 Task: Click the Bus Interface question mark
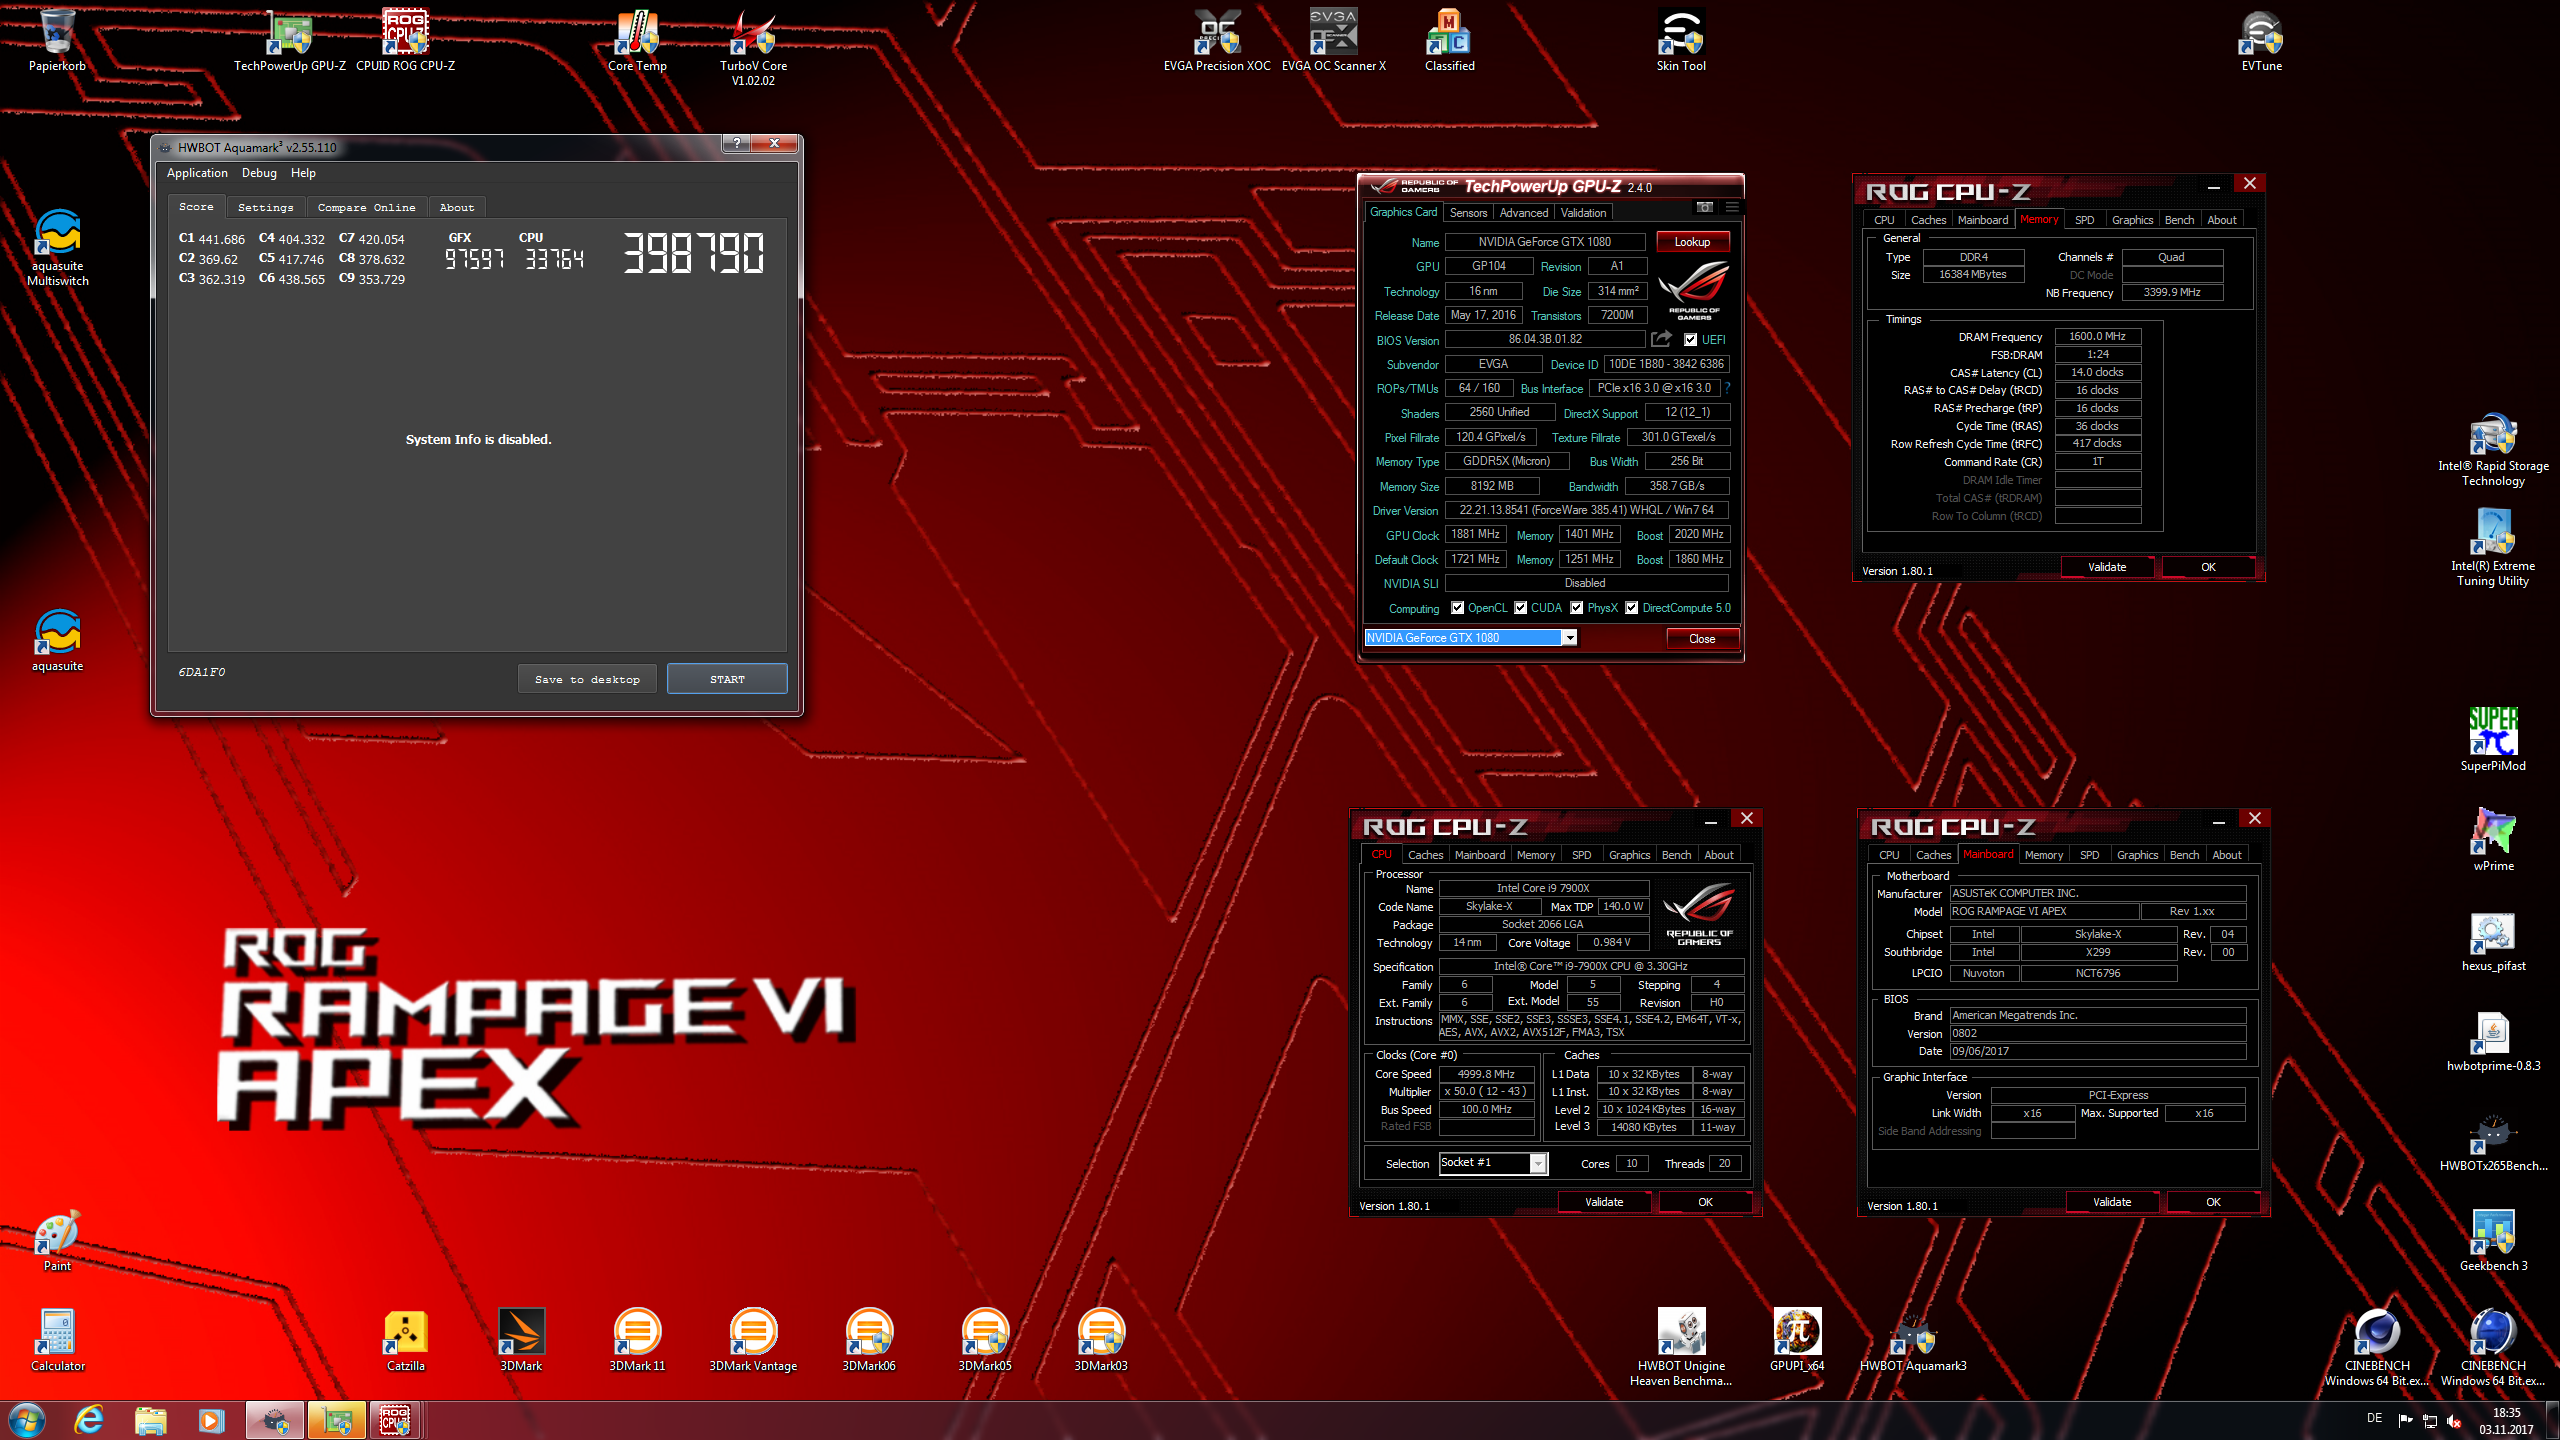pos(1727,388)
